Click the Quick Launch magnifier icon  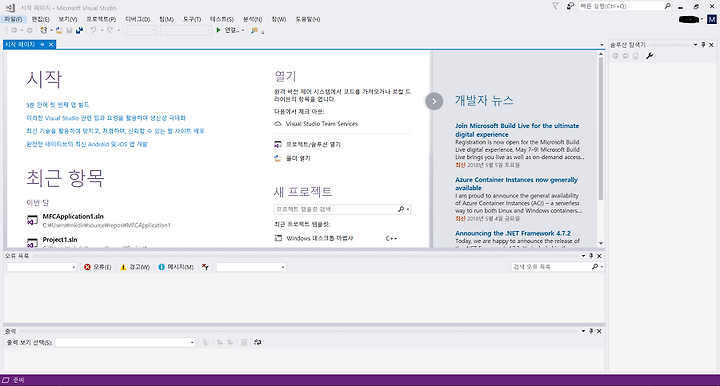coord(668,6)
